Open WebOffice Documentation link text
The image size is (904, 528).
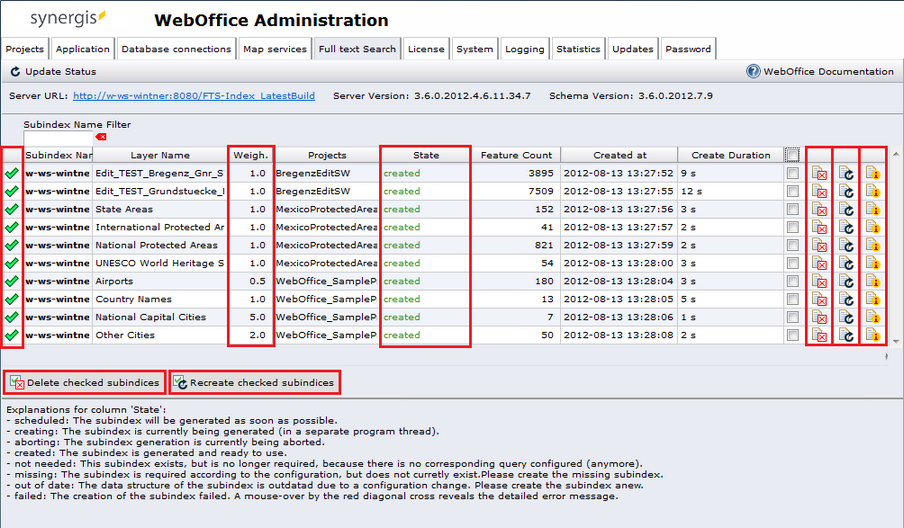[x=828, y=71]
